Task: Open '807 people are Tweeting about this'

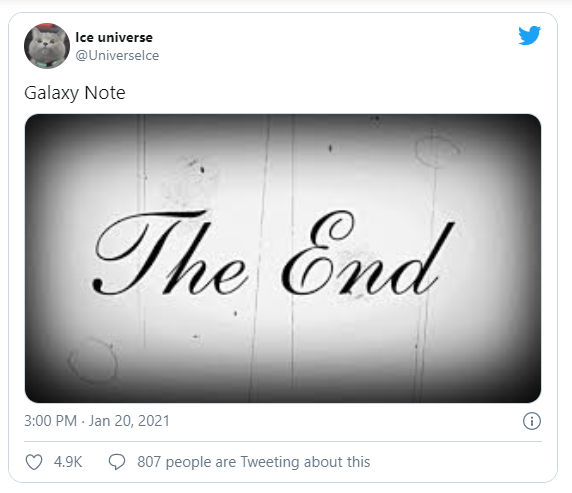Action: [x=254, y=462]
